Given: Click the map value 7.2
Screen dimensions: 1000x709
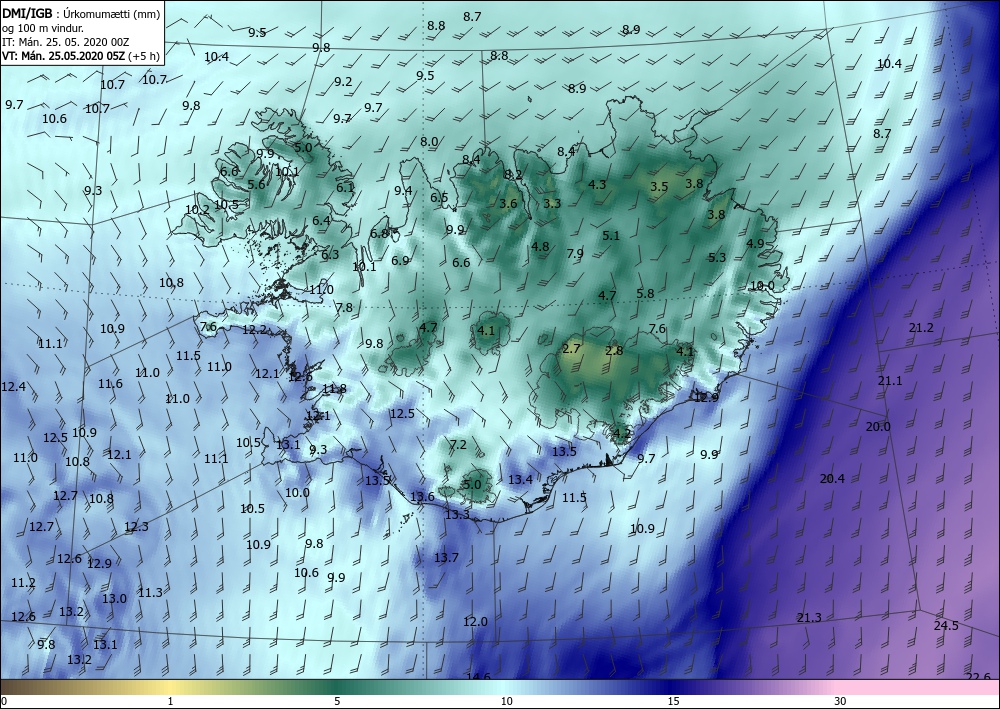Looking at the screenshot, I should (459, 444).
